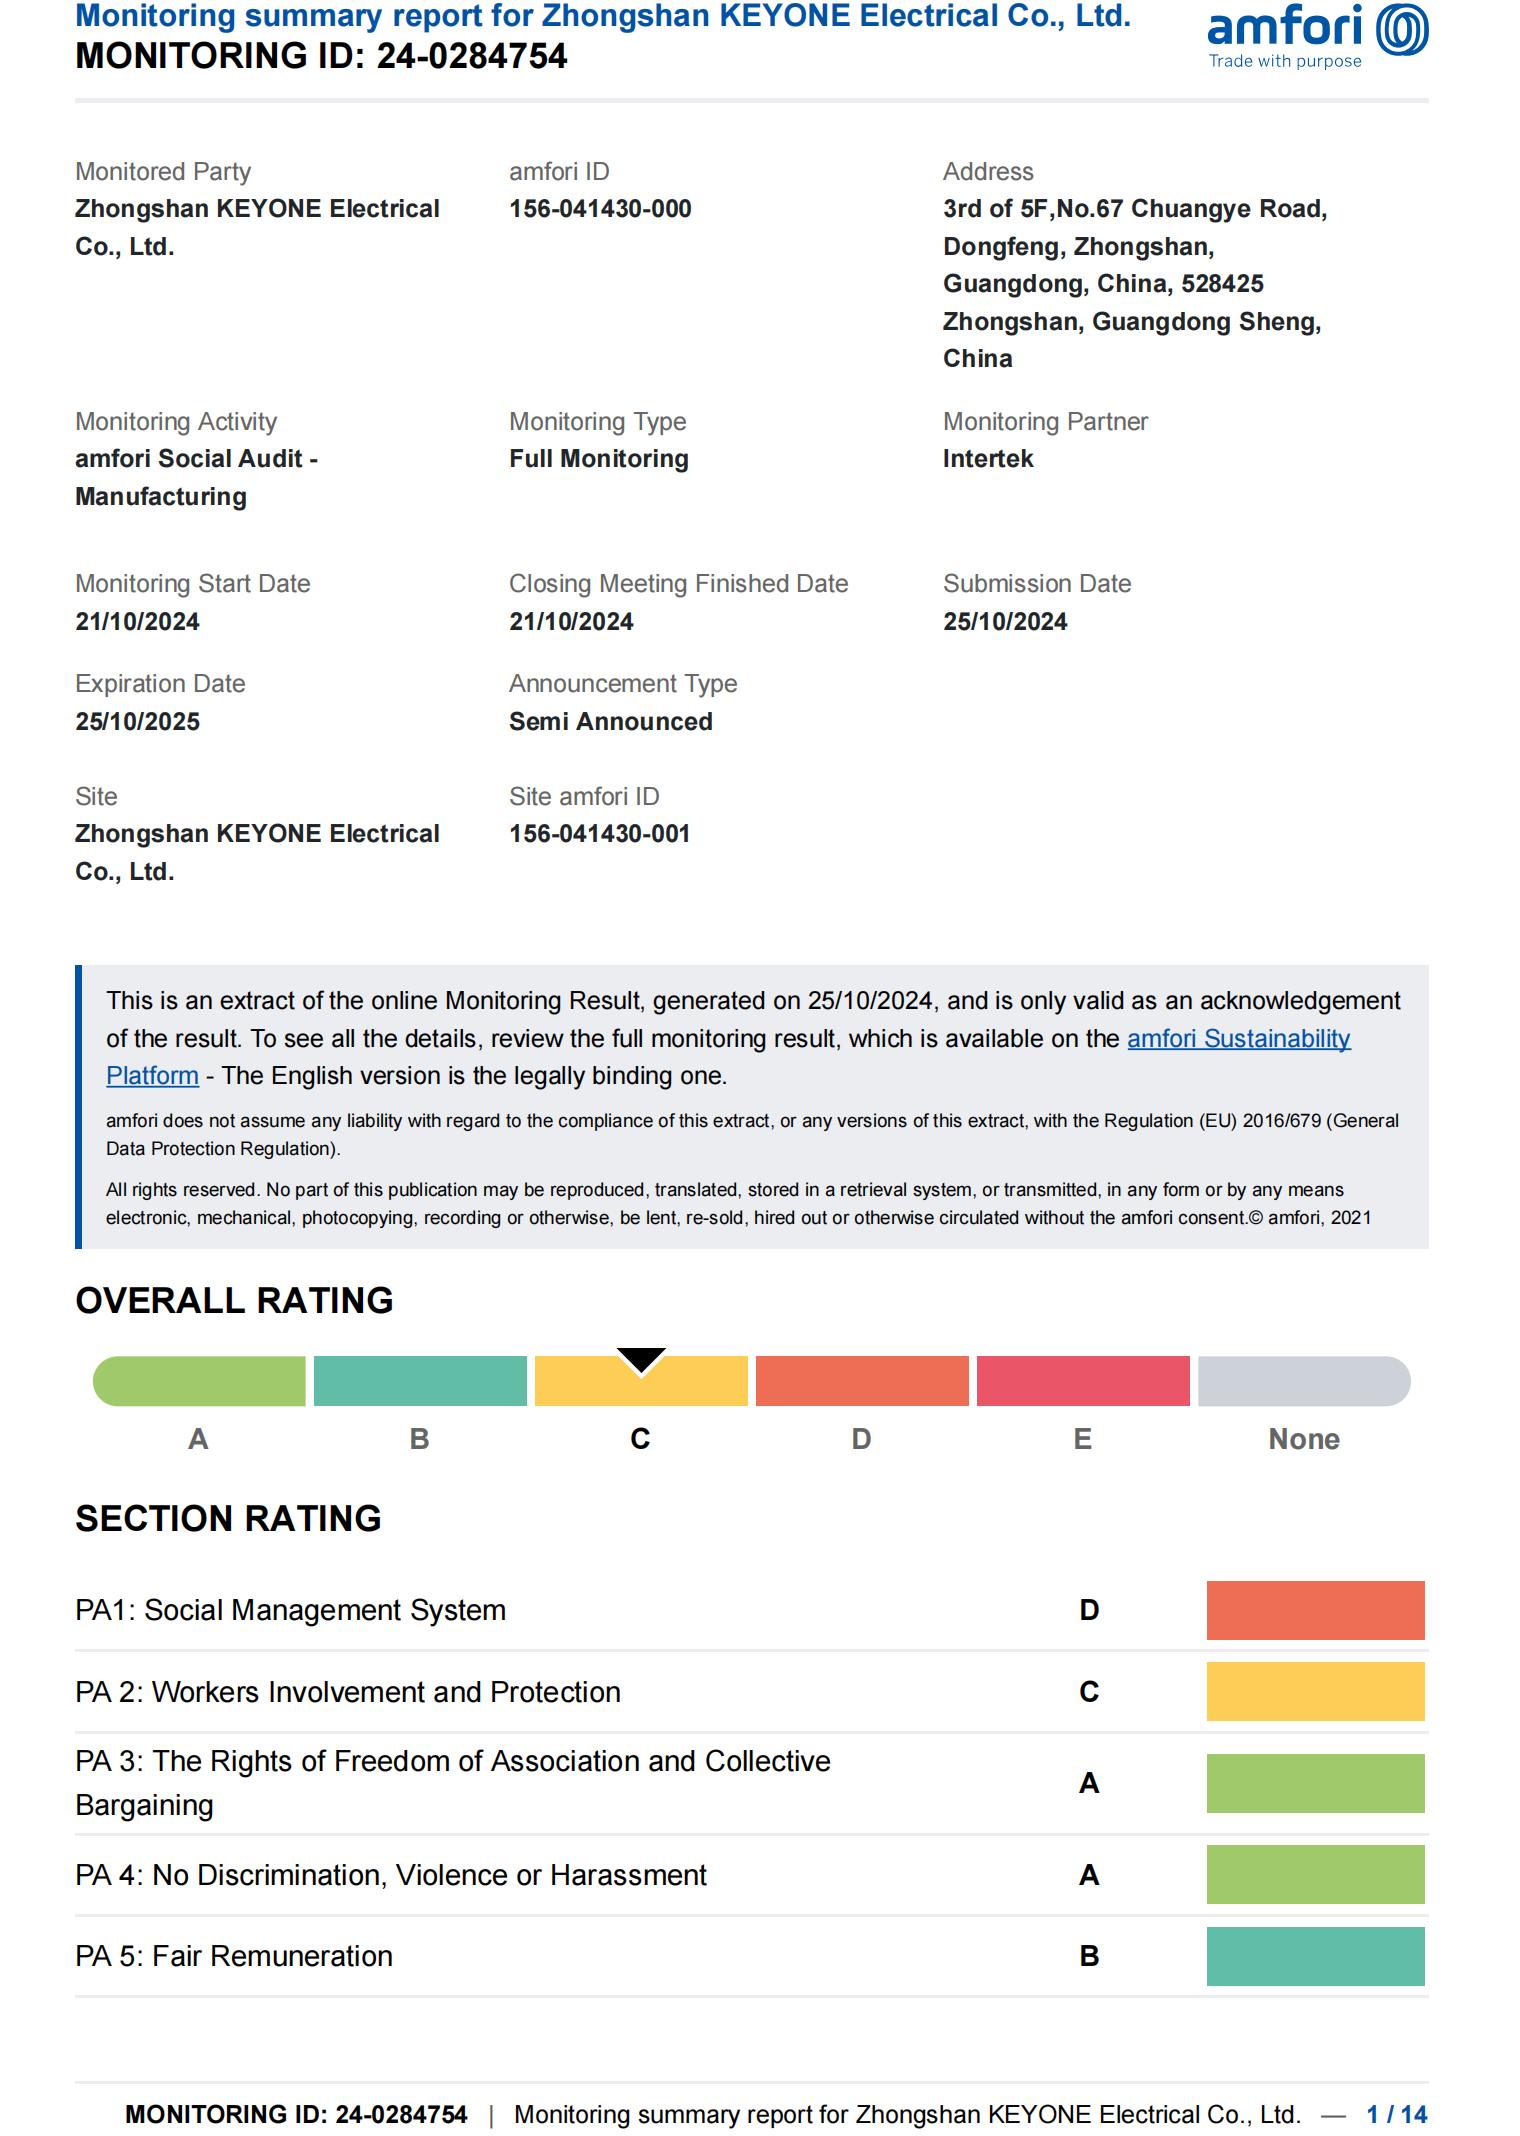Select the teal B overall rating segment
The height and width of the screenshot is (2136, 1520).
pyautogui.click(x=420, y=1382)
